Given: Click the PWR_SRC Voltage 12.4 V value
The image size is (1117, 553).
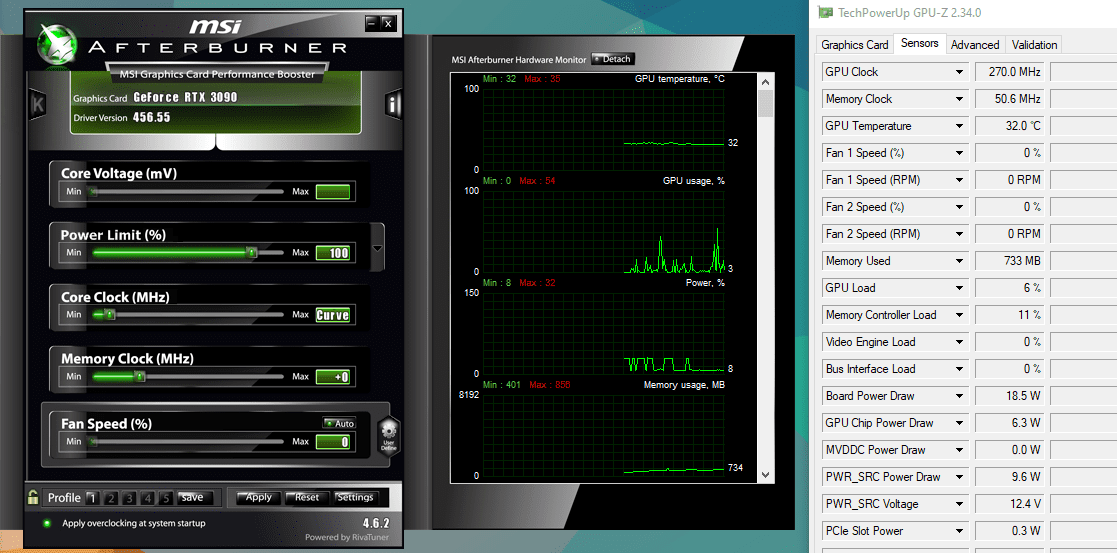Looking at the screenshot, I should [x=1009, y=504].
